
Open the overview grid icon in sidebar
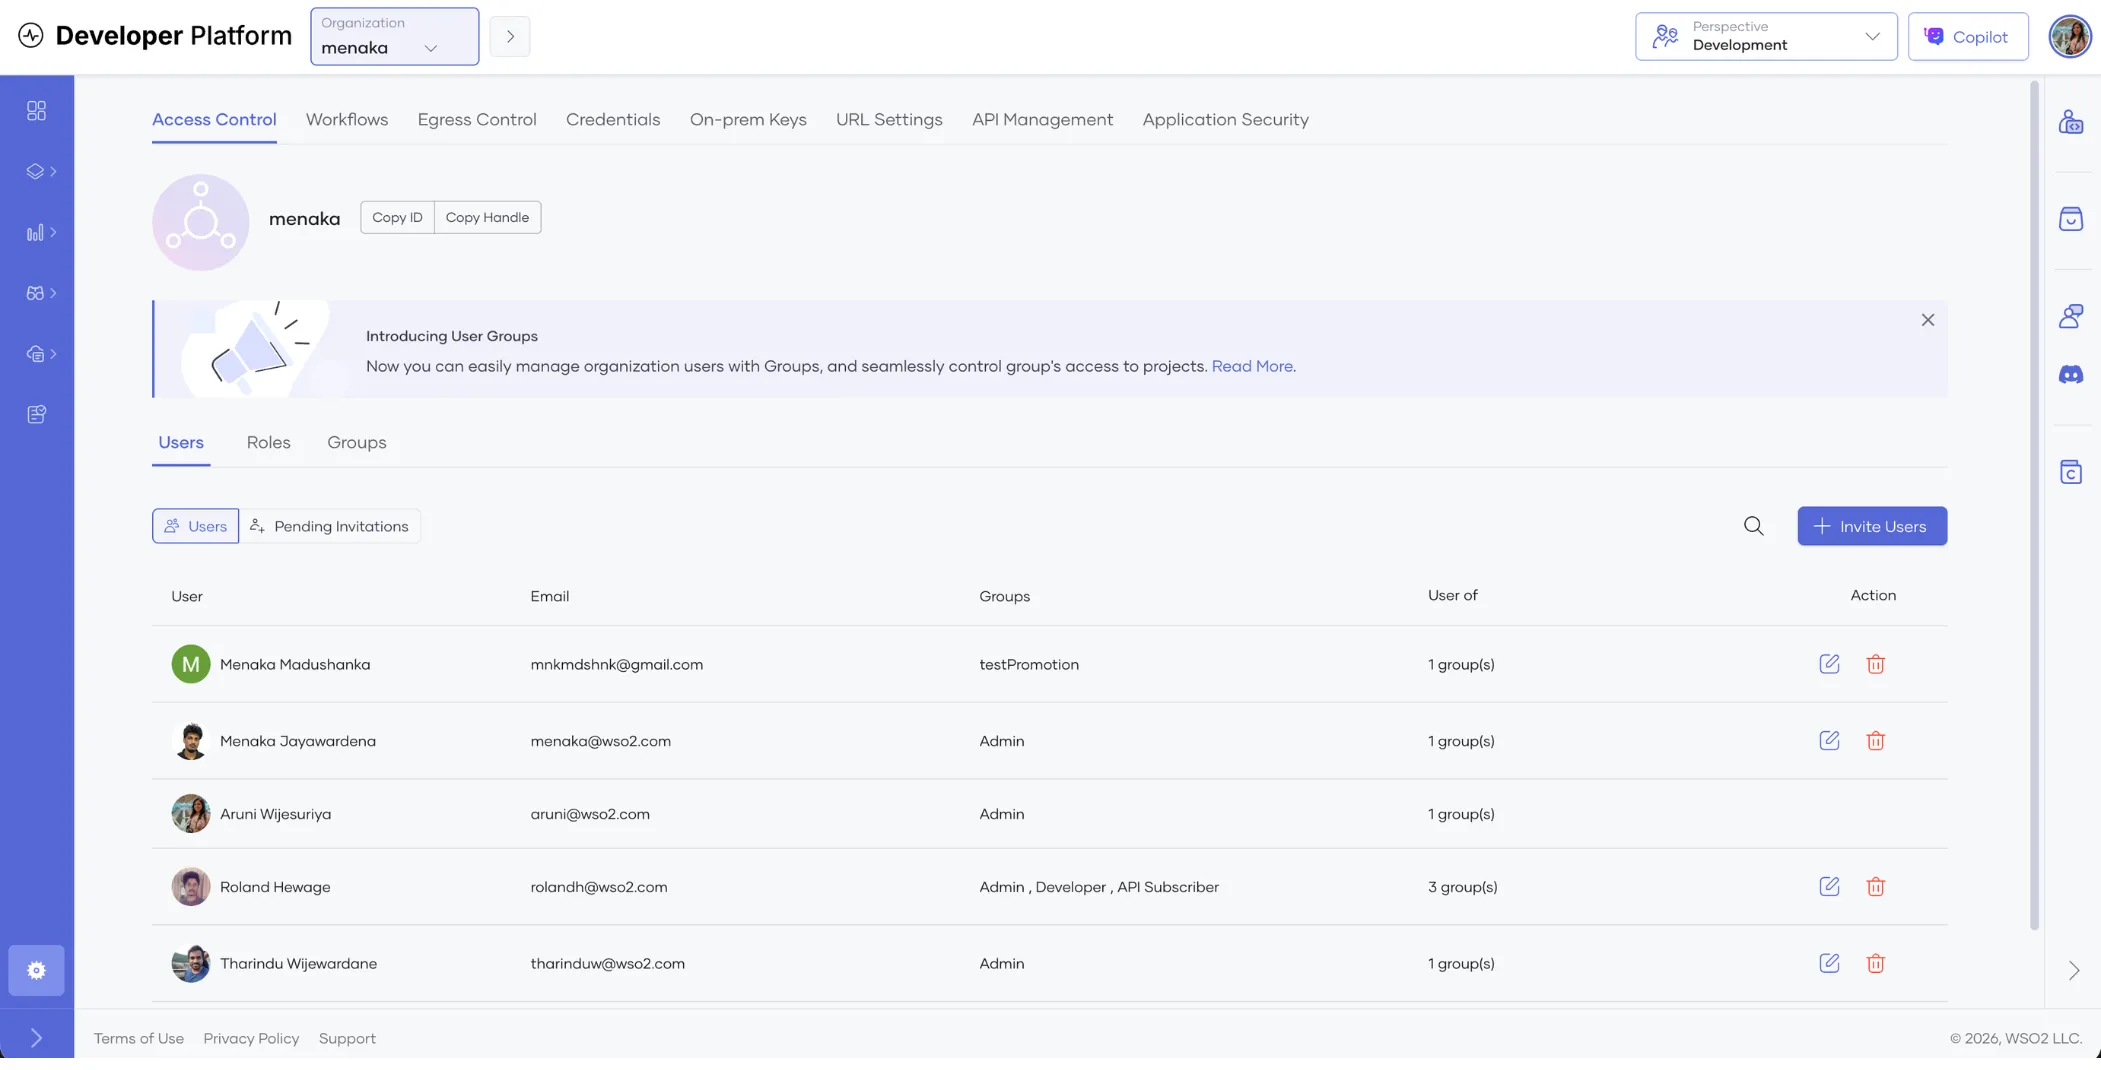click(x=36, y=111)
